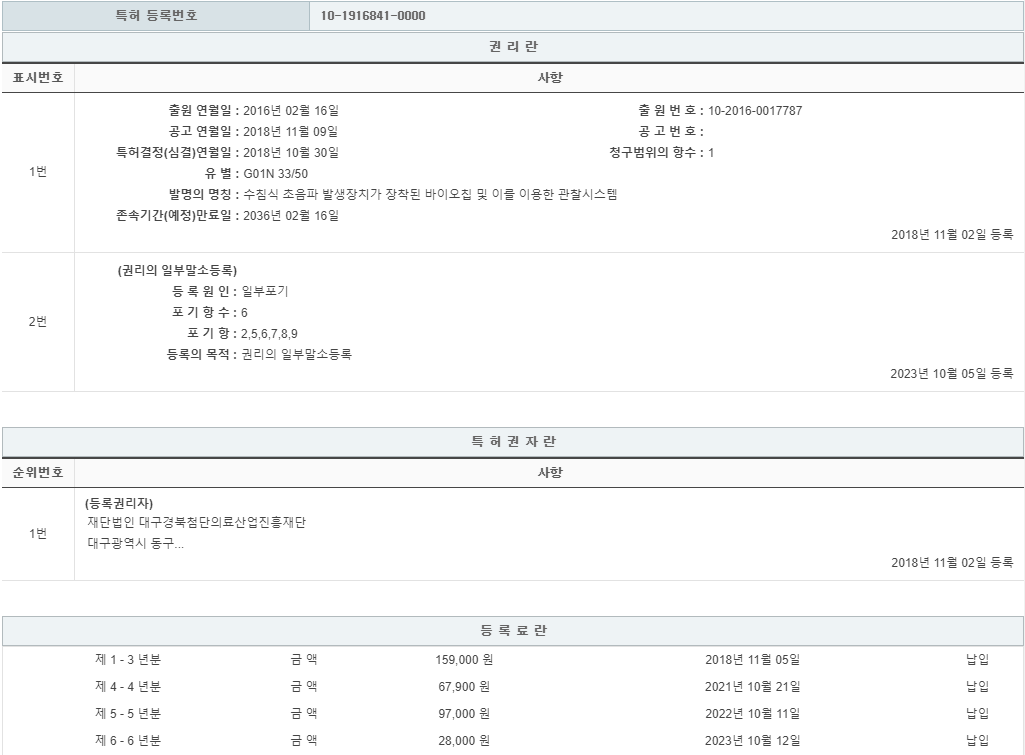
Task: Select the 등록료란 section header
Action: point(512,631)
